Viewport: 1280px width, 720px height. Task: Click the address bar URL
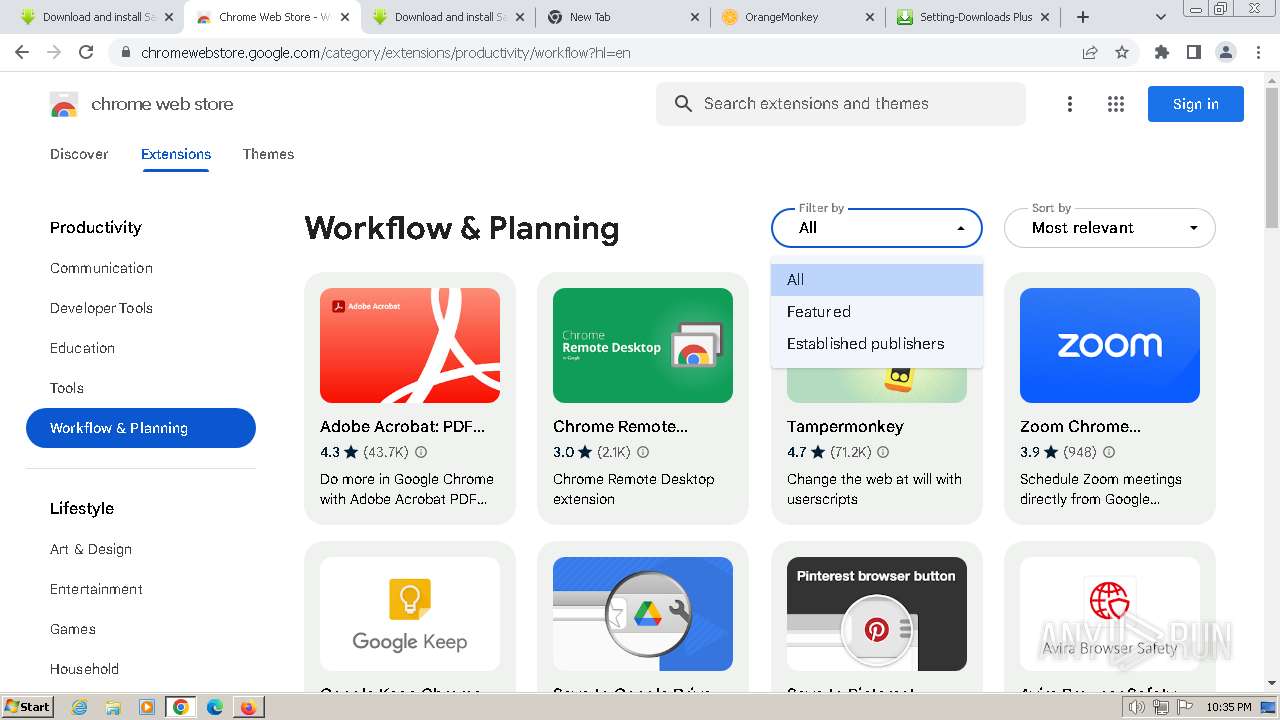[386, 52]
